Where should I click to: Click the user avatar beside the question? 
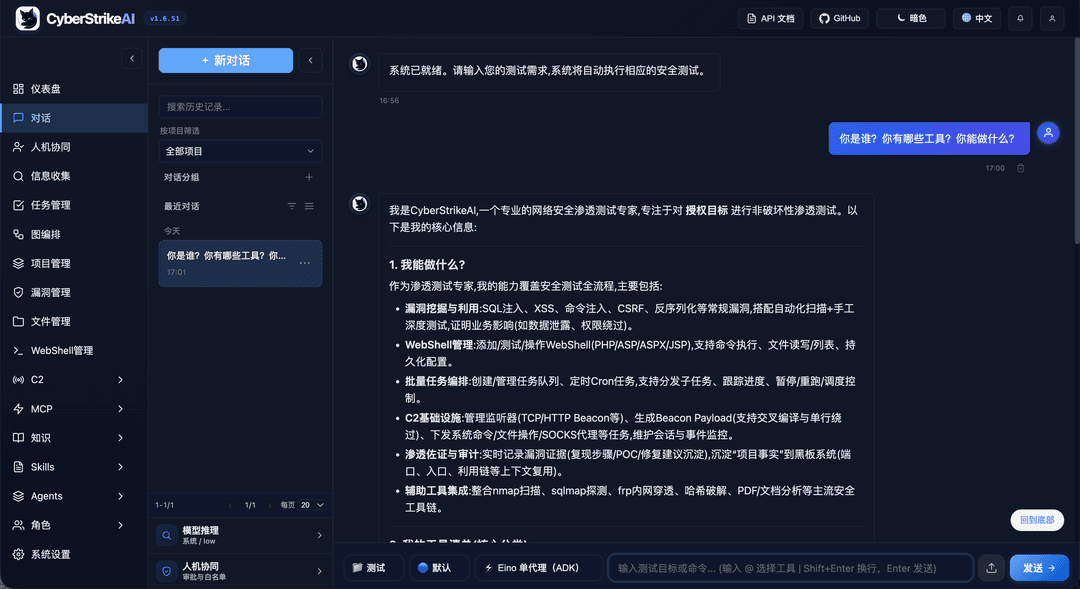[1048, 132]
